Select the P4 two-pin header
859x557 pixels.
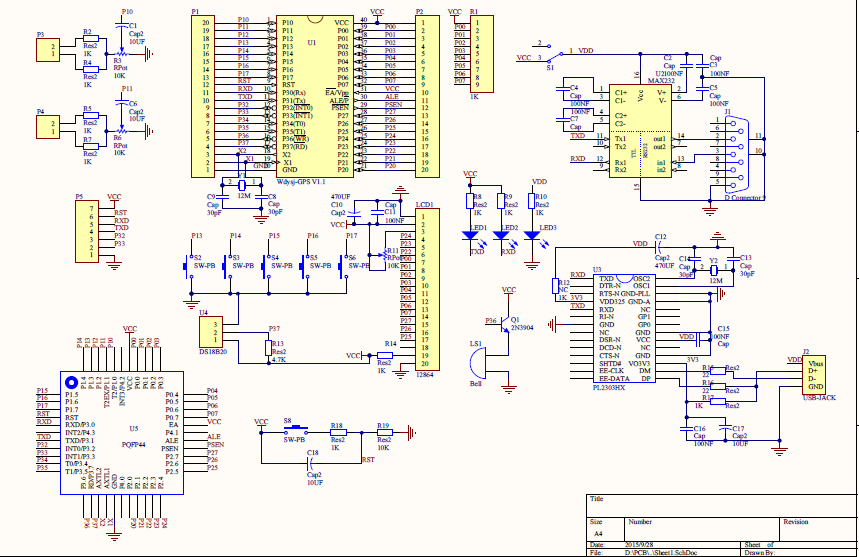pyautogui.click(x=48, y=127)
